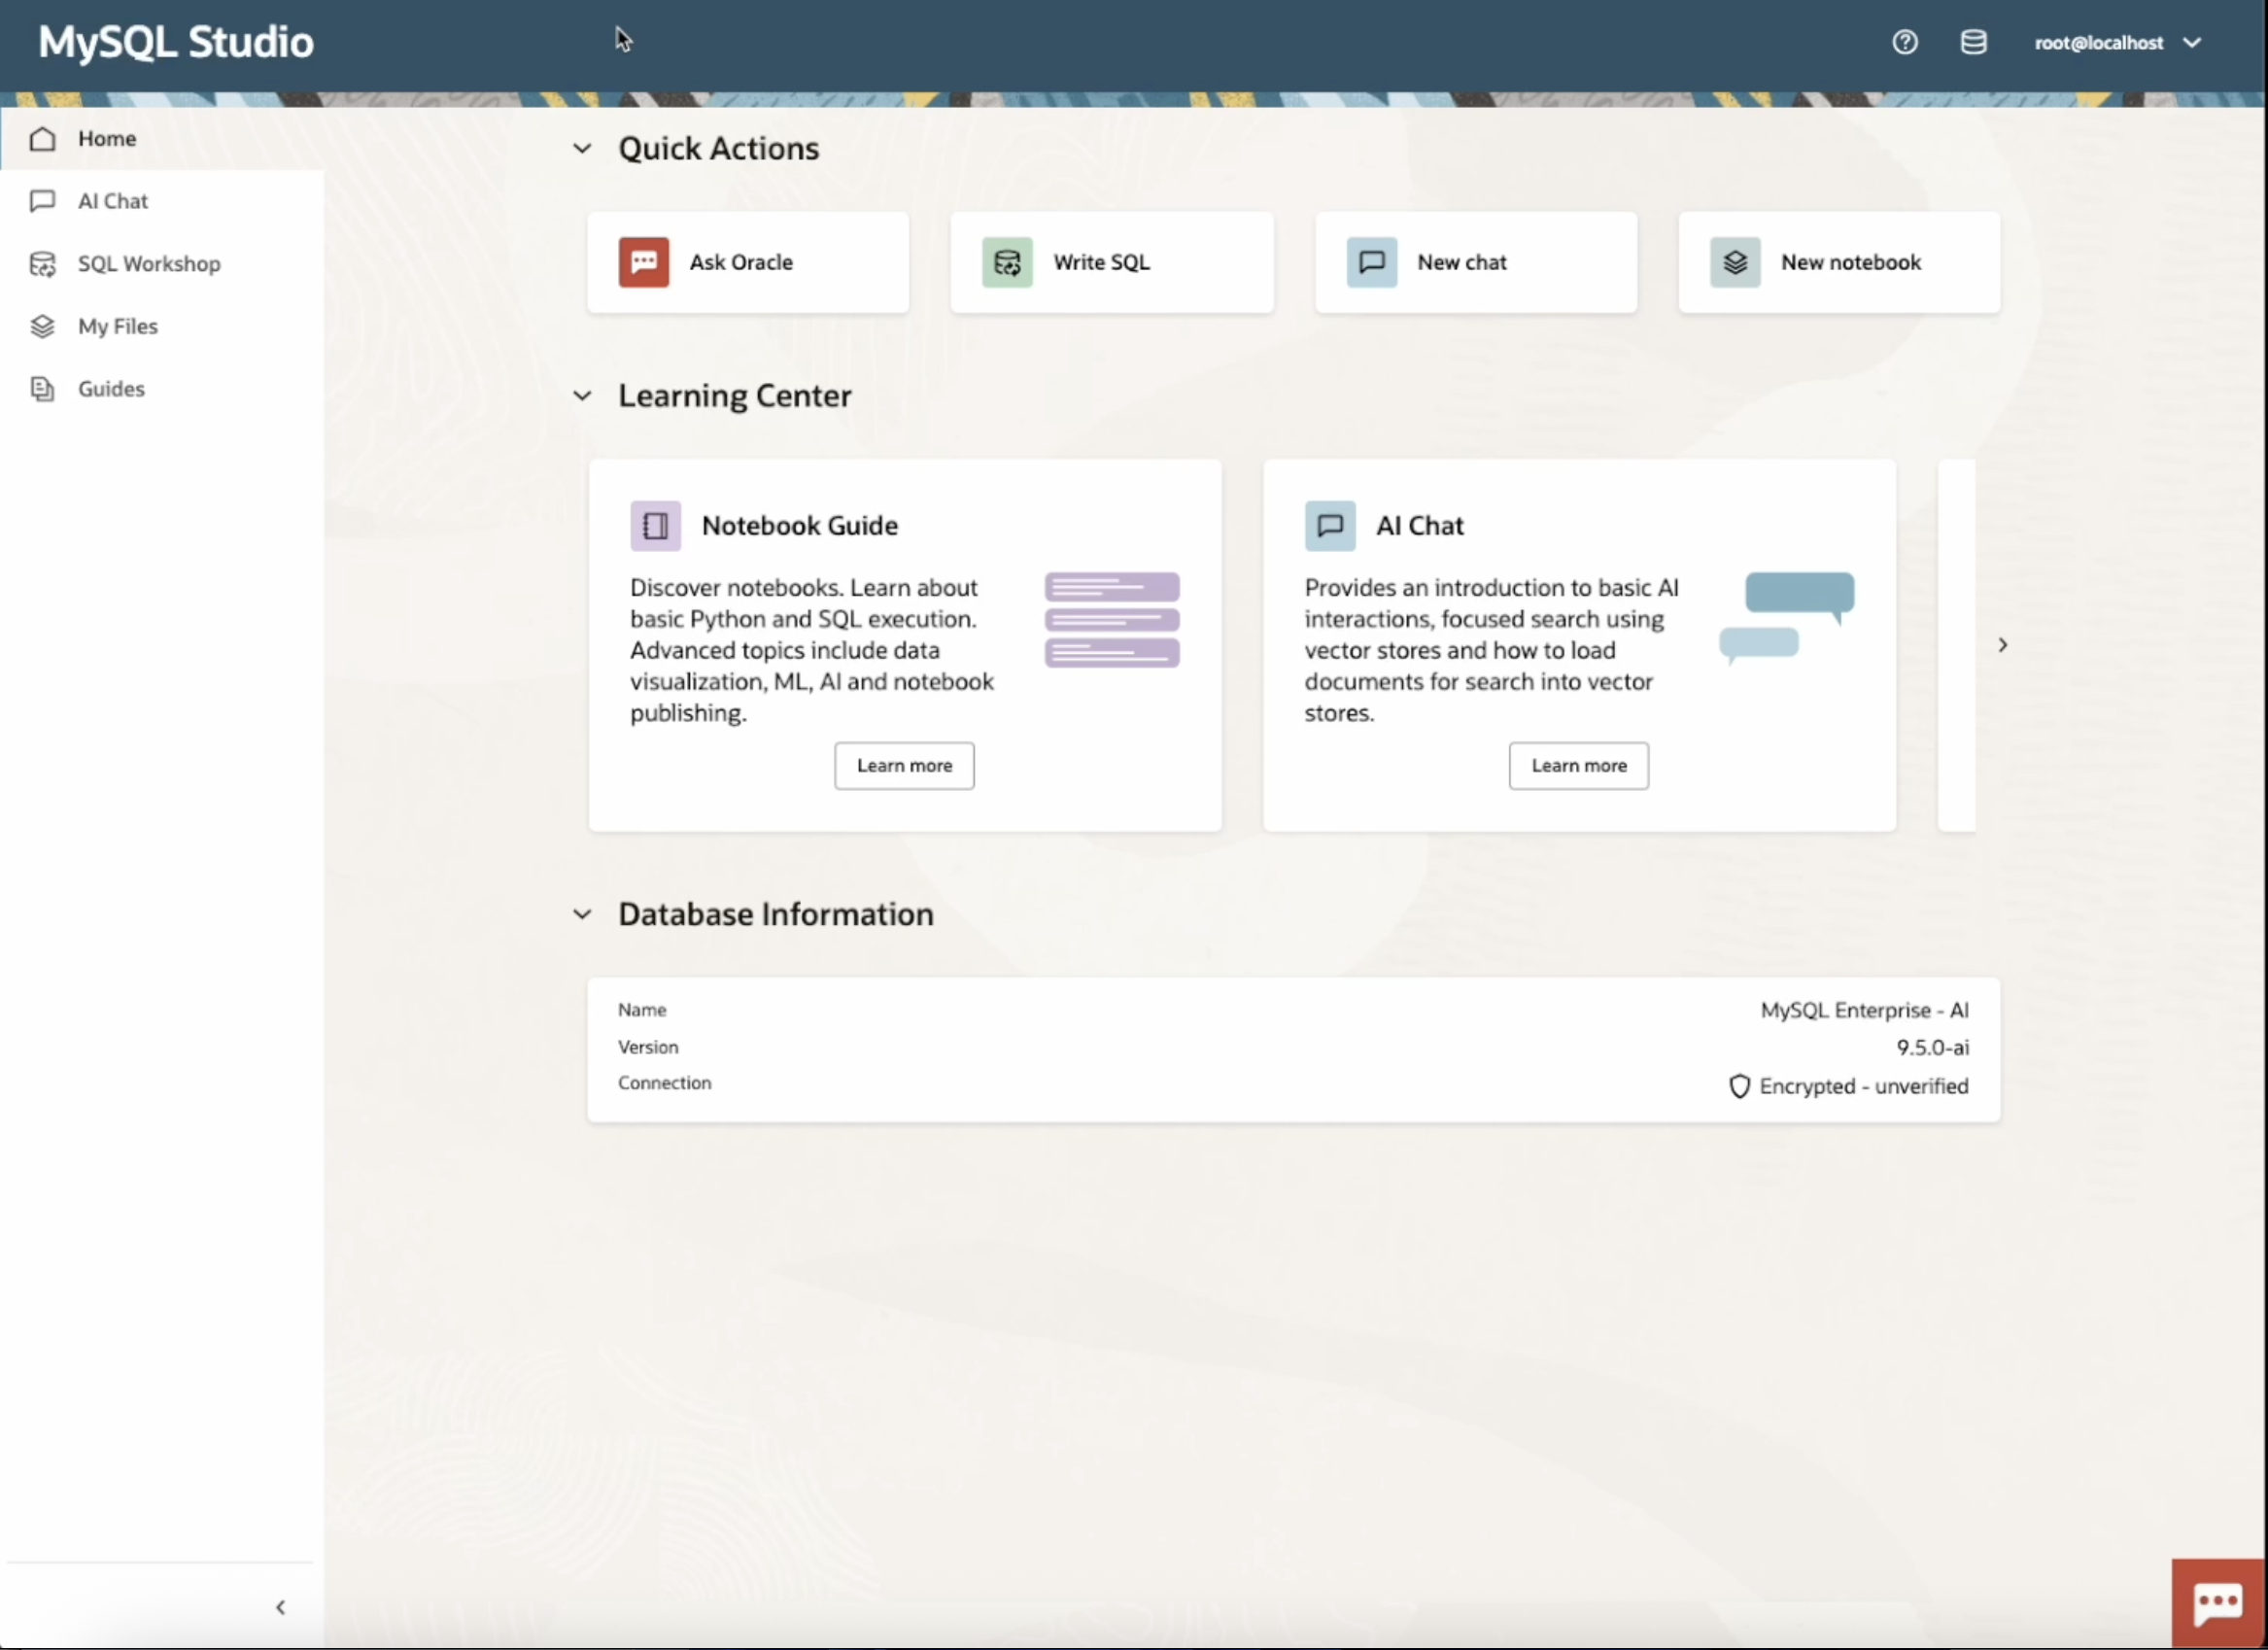Open the floating chat widget icon
The width and height of the screenshot is (2268, 1650).
pyautogui.click(x=2217, y=1603)
